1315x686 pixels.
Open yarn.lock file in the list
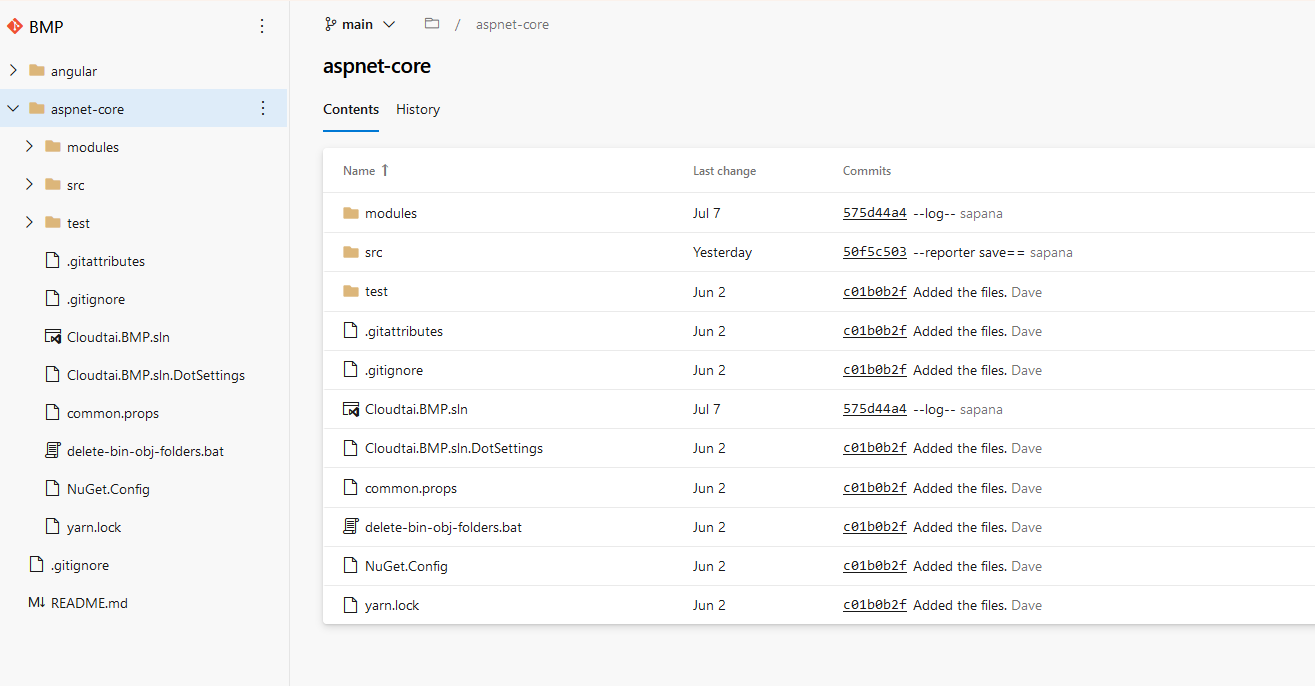pos(392,605)
